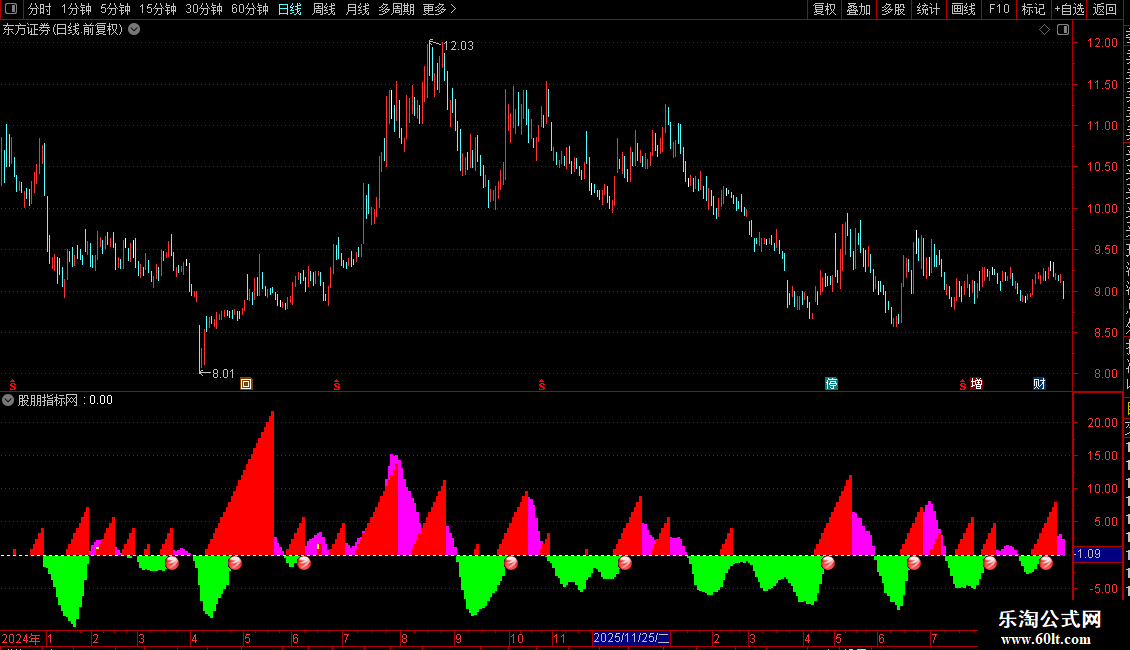Toggle the left sidebar panel icon

click(x=11, y=9)
